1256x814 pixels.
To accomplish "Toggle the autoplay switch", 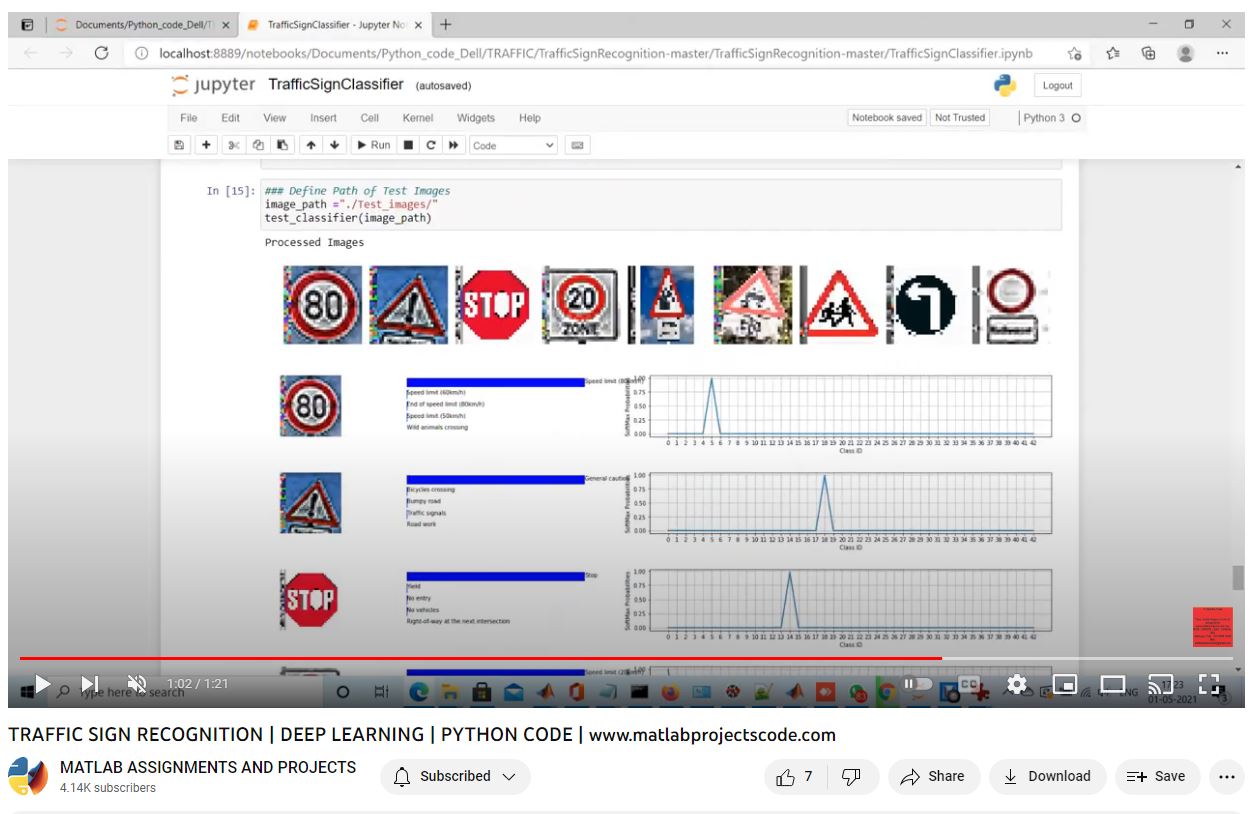I will [x=917, y=684].
